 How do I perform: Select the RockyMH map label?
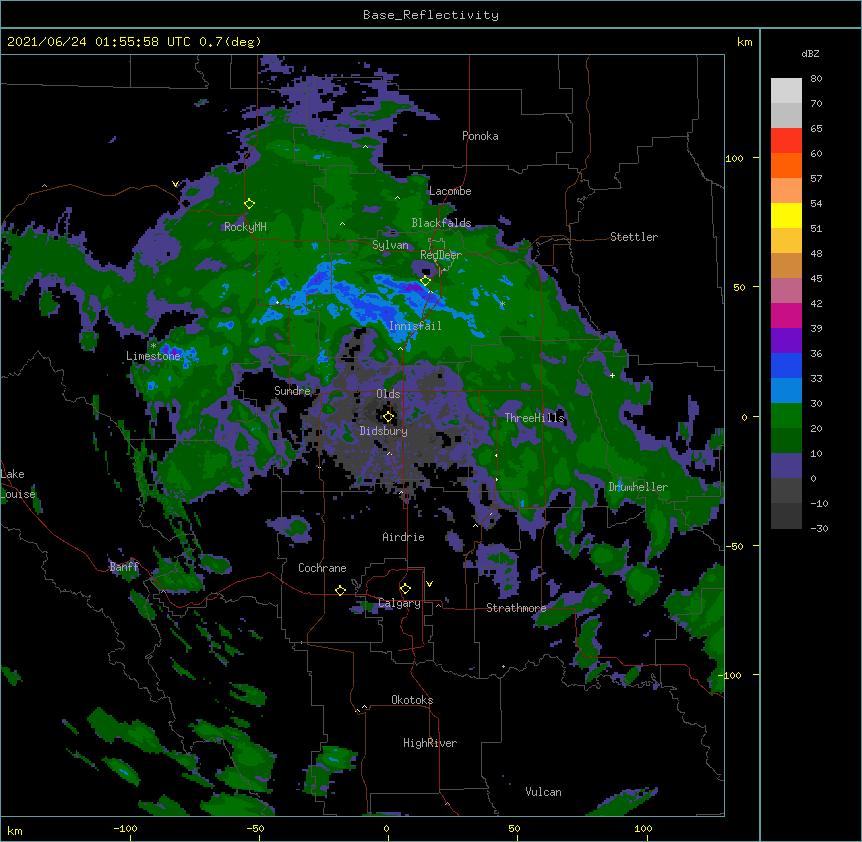coord(245,227)
